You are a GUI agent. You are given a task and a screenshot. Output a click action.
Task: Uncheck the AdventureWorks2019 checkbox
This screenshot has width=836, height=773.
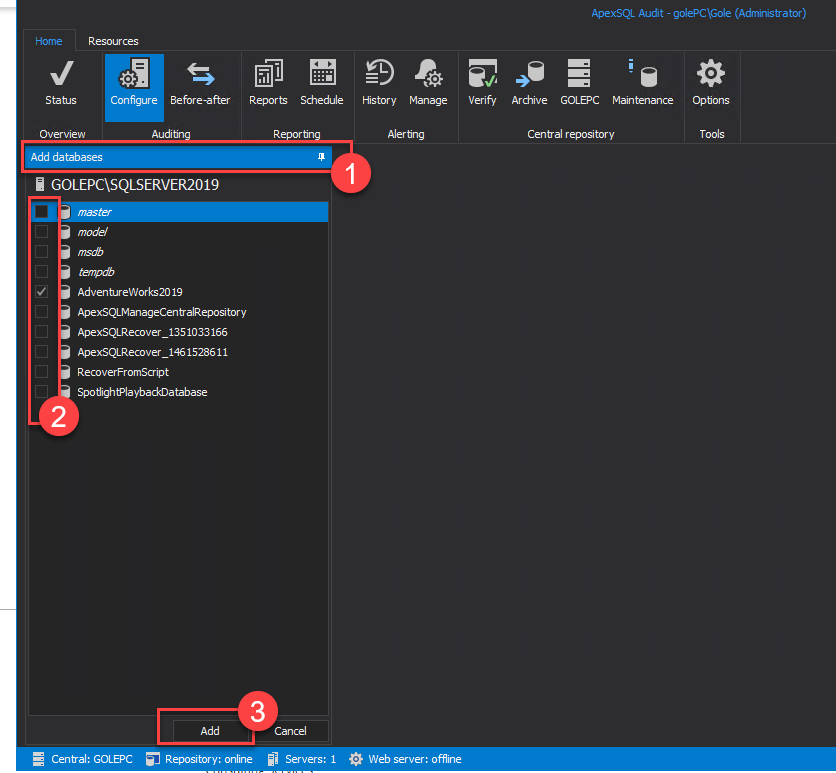click(41, 292)
